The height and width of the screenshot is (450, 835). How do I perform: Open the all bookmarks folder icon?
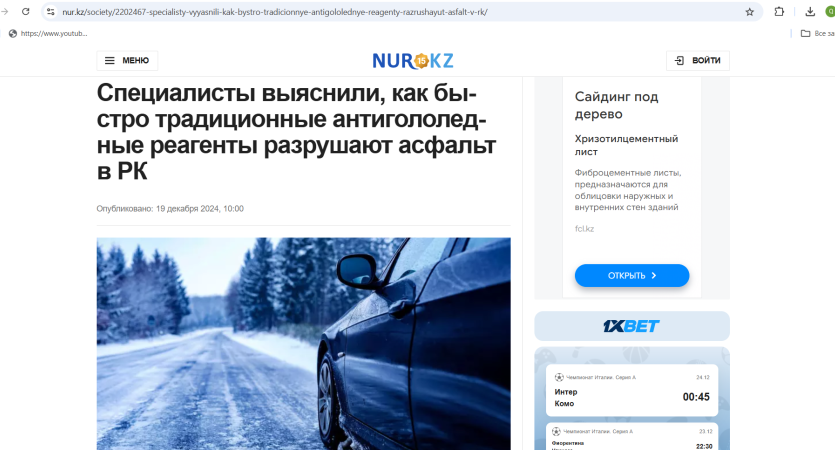pos(806,34)
